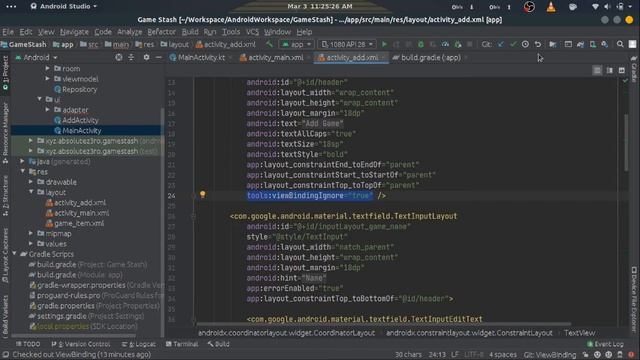
Task: Click the Wi-Fi icon in top bar
Action: point(595,7)
